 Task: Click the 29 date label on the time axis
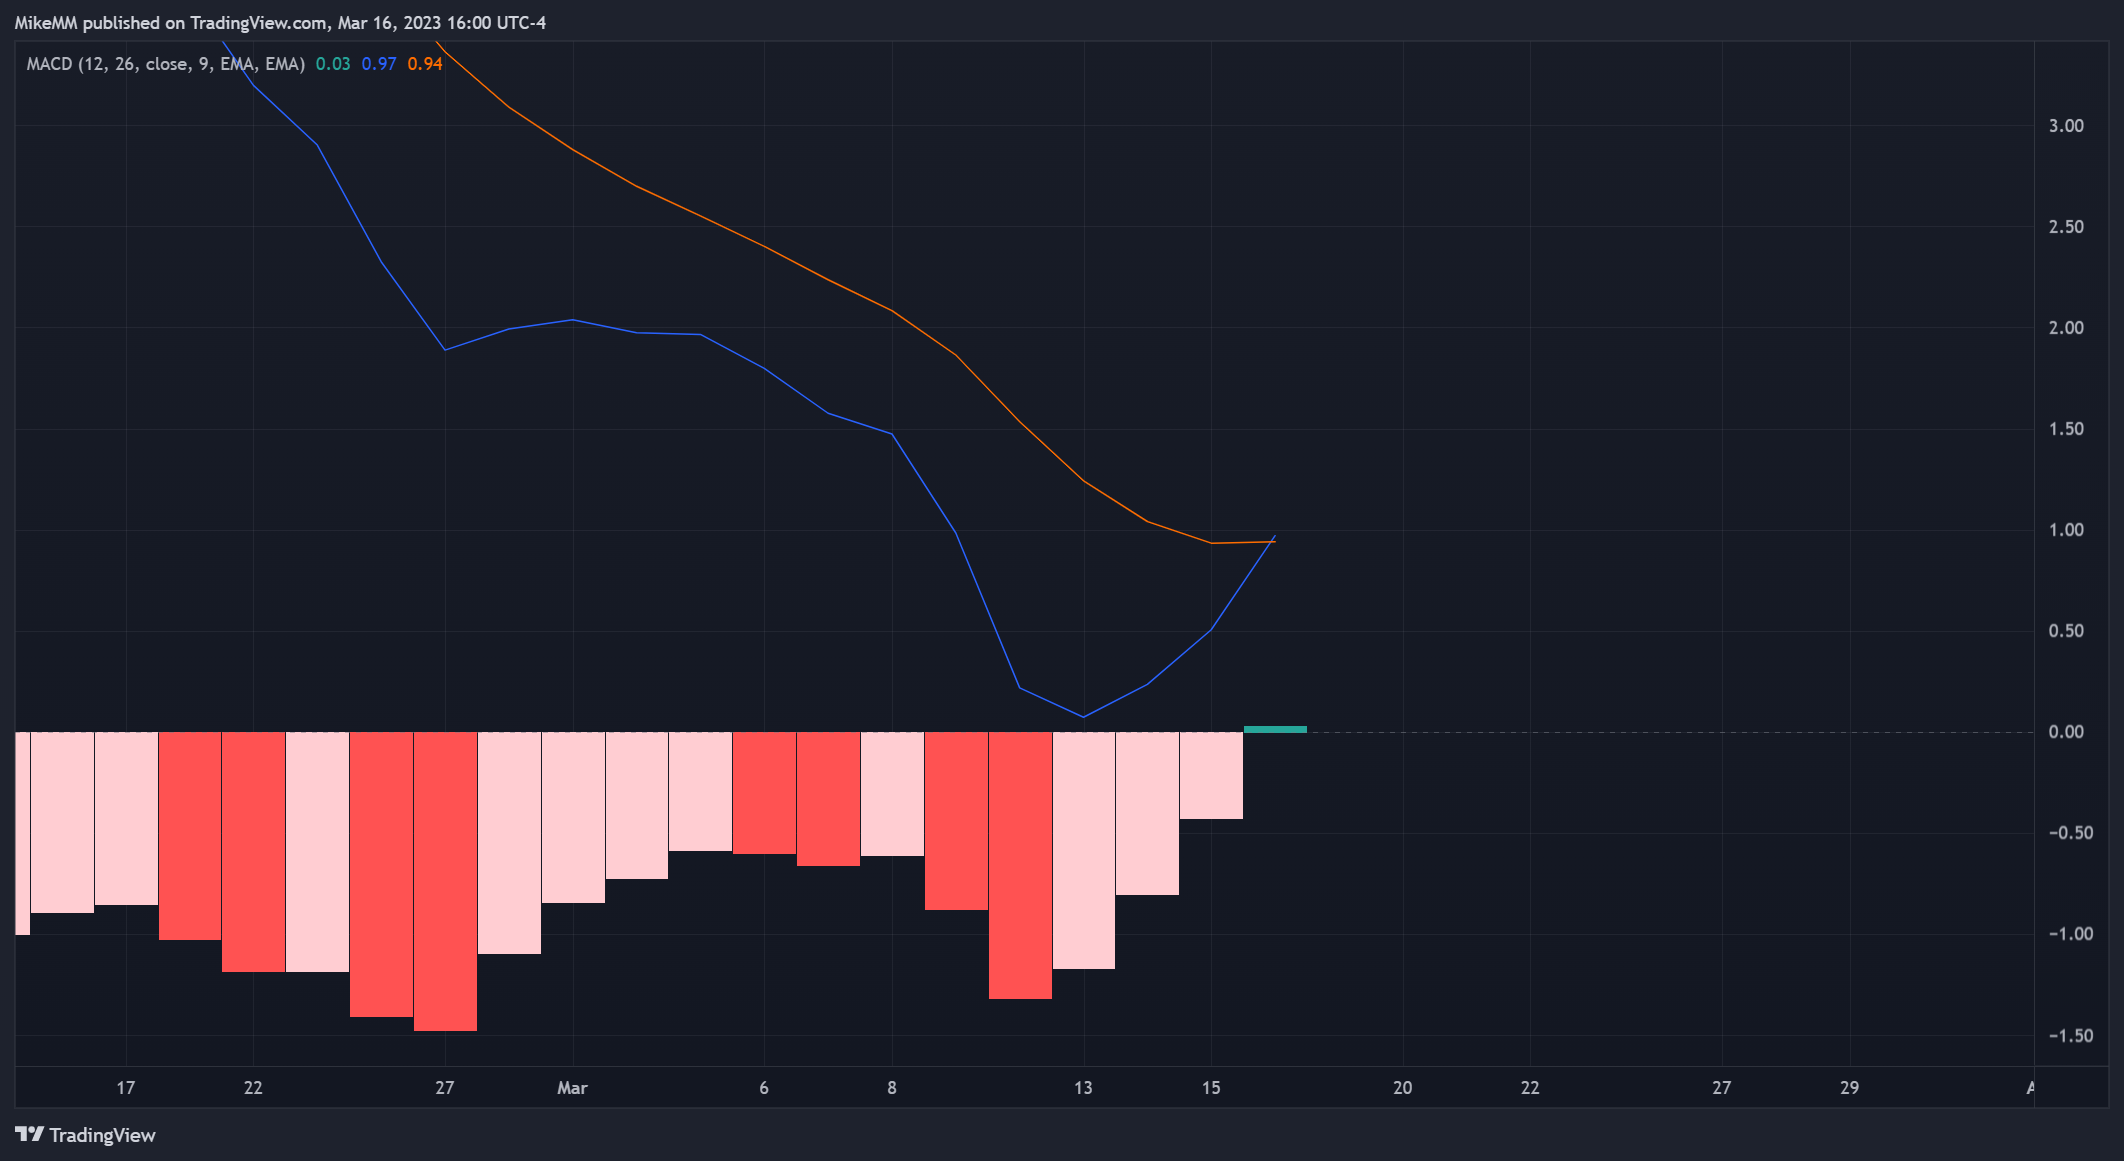coord(1850,1088)
